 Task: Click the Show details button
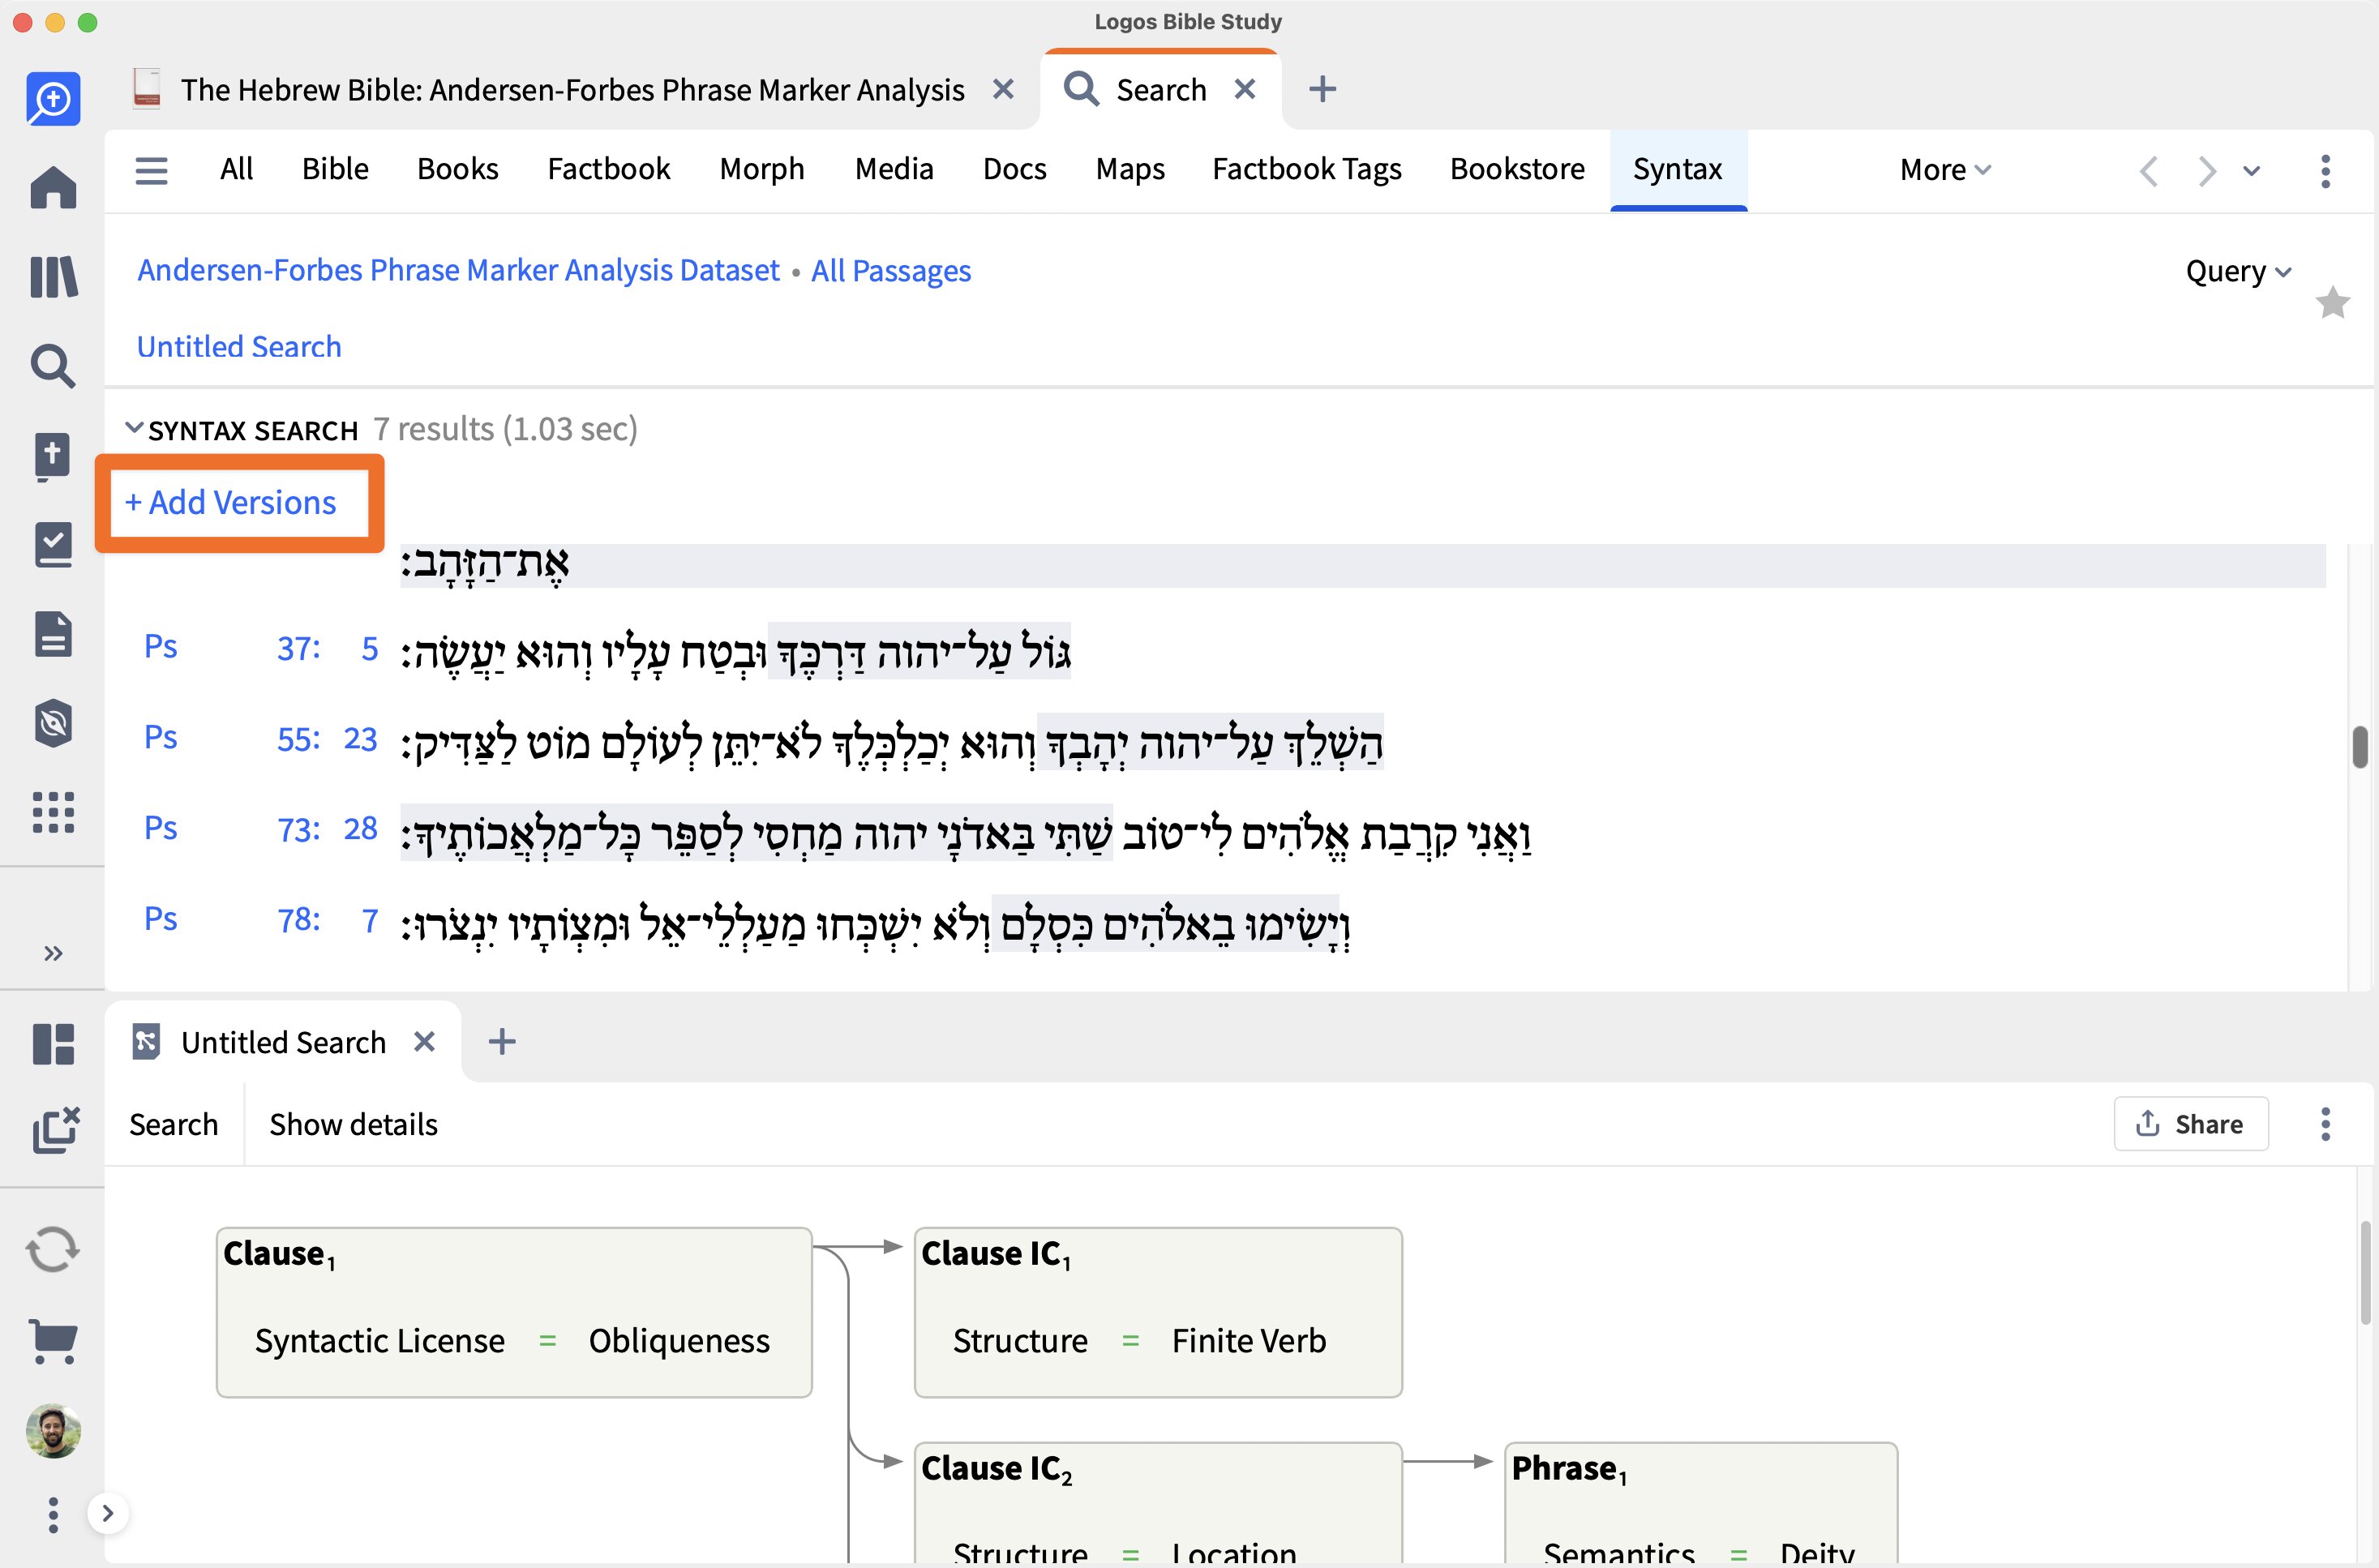tap(353, 1125)
